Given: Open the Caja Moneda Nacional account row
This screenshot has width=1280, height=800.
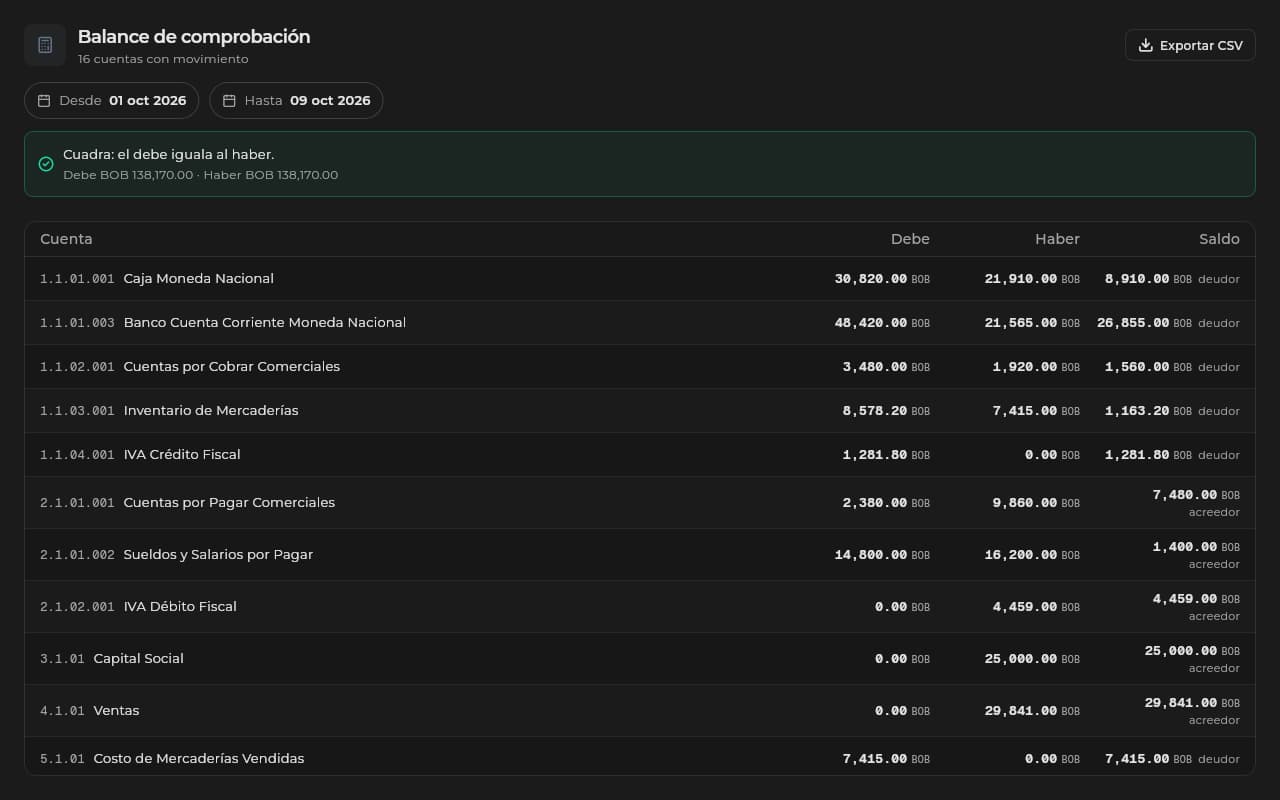Looking at the screenshot, I should [x=640, y=279].
